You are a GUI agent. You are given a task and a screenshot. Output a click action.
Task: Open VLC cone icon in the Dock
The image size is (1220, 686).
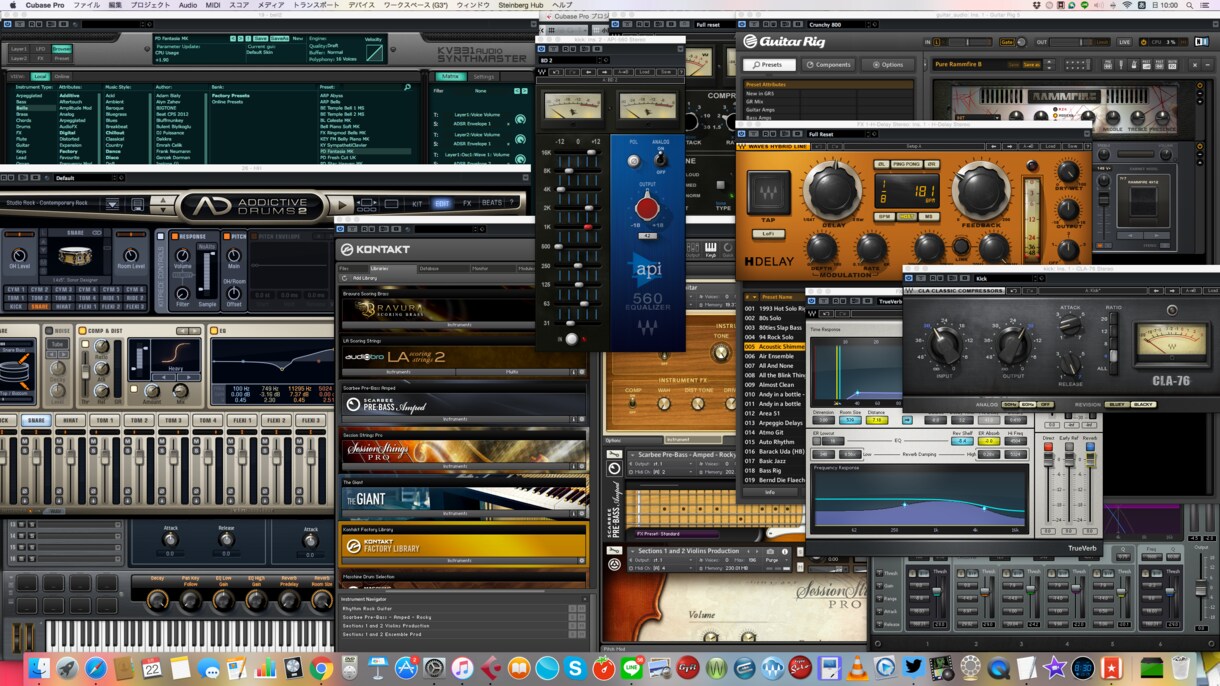click(857, 668)
